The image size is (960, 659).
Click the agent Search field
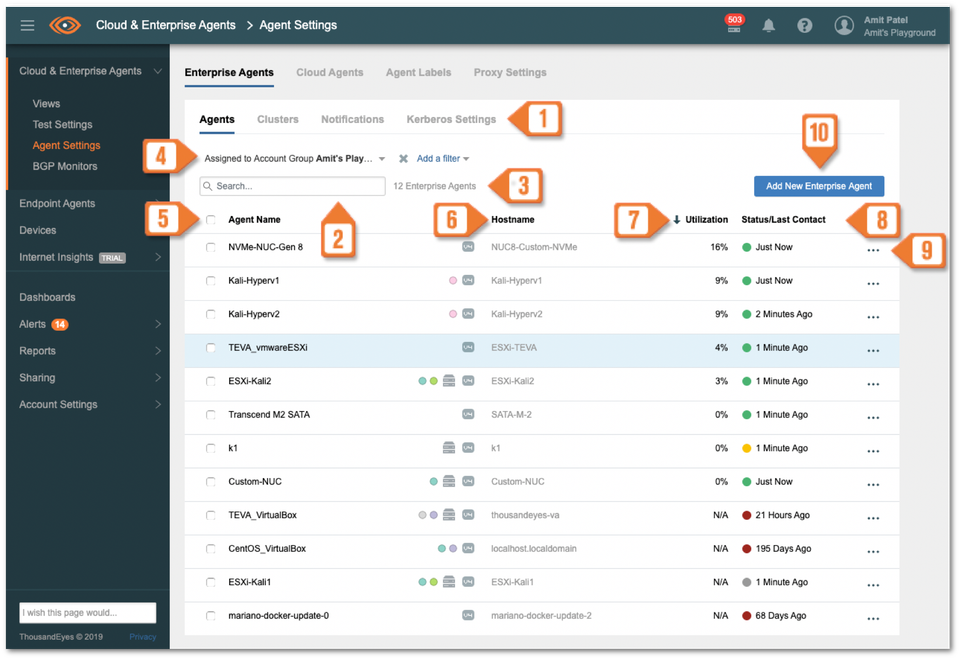pyautogui.click(x=292, y=186)
